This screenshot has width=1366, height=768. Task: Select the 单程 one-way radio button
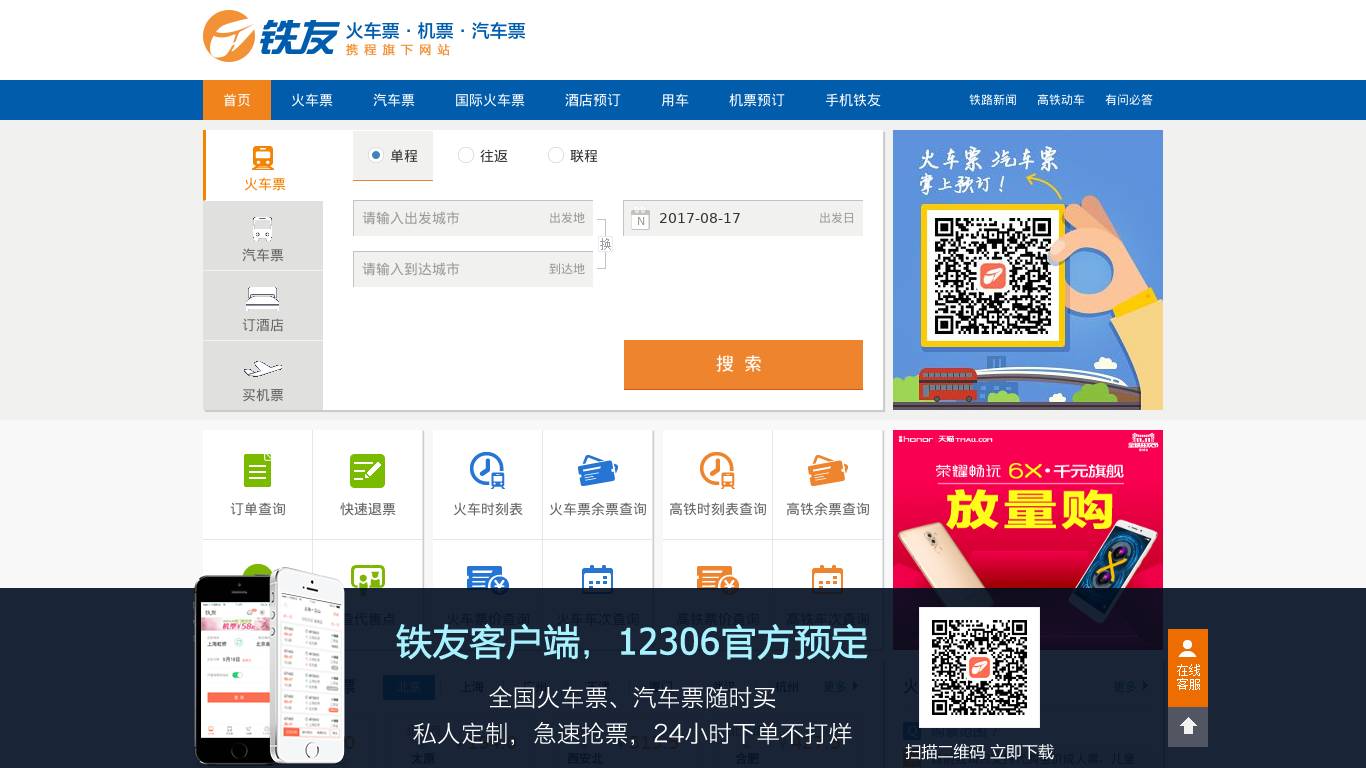376,155
